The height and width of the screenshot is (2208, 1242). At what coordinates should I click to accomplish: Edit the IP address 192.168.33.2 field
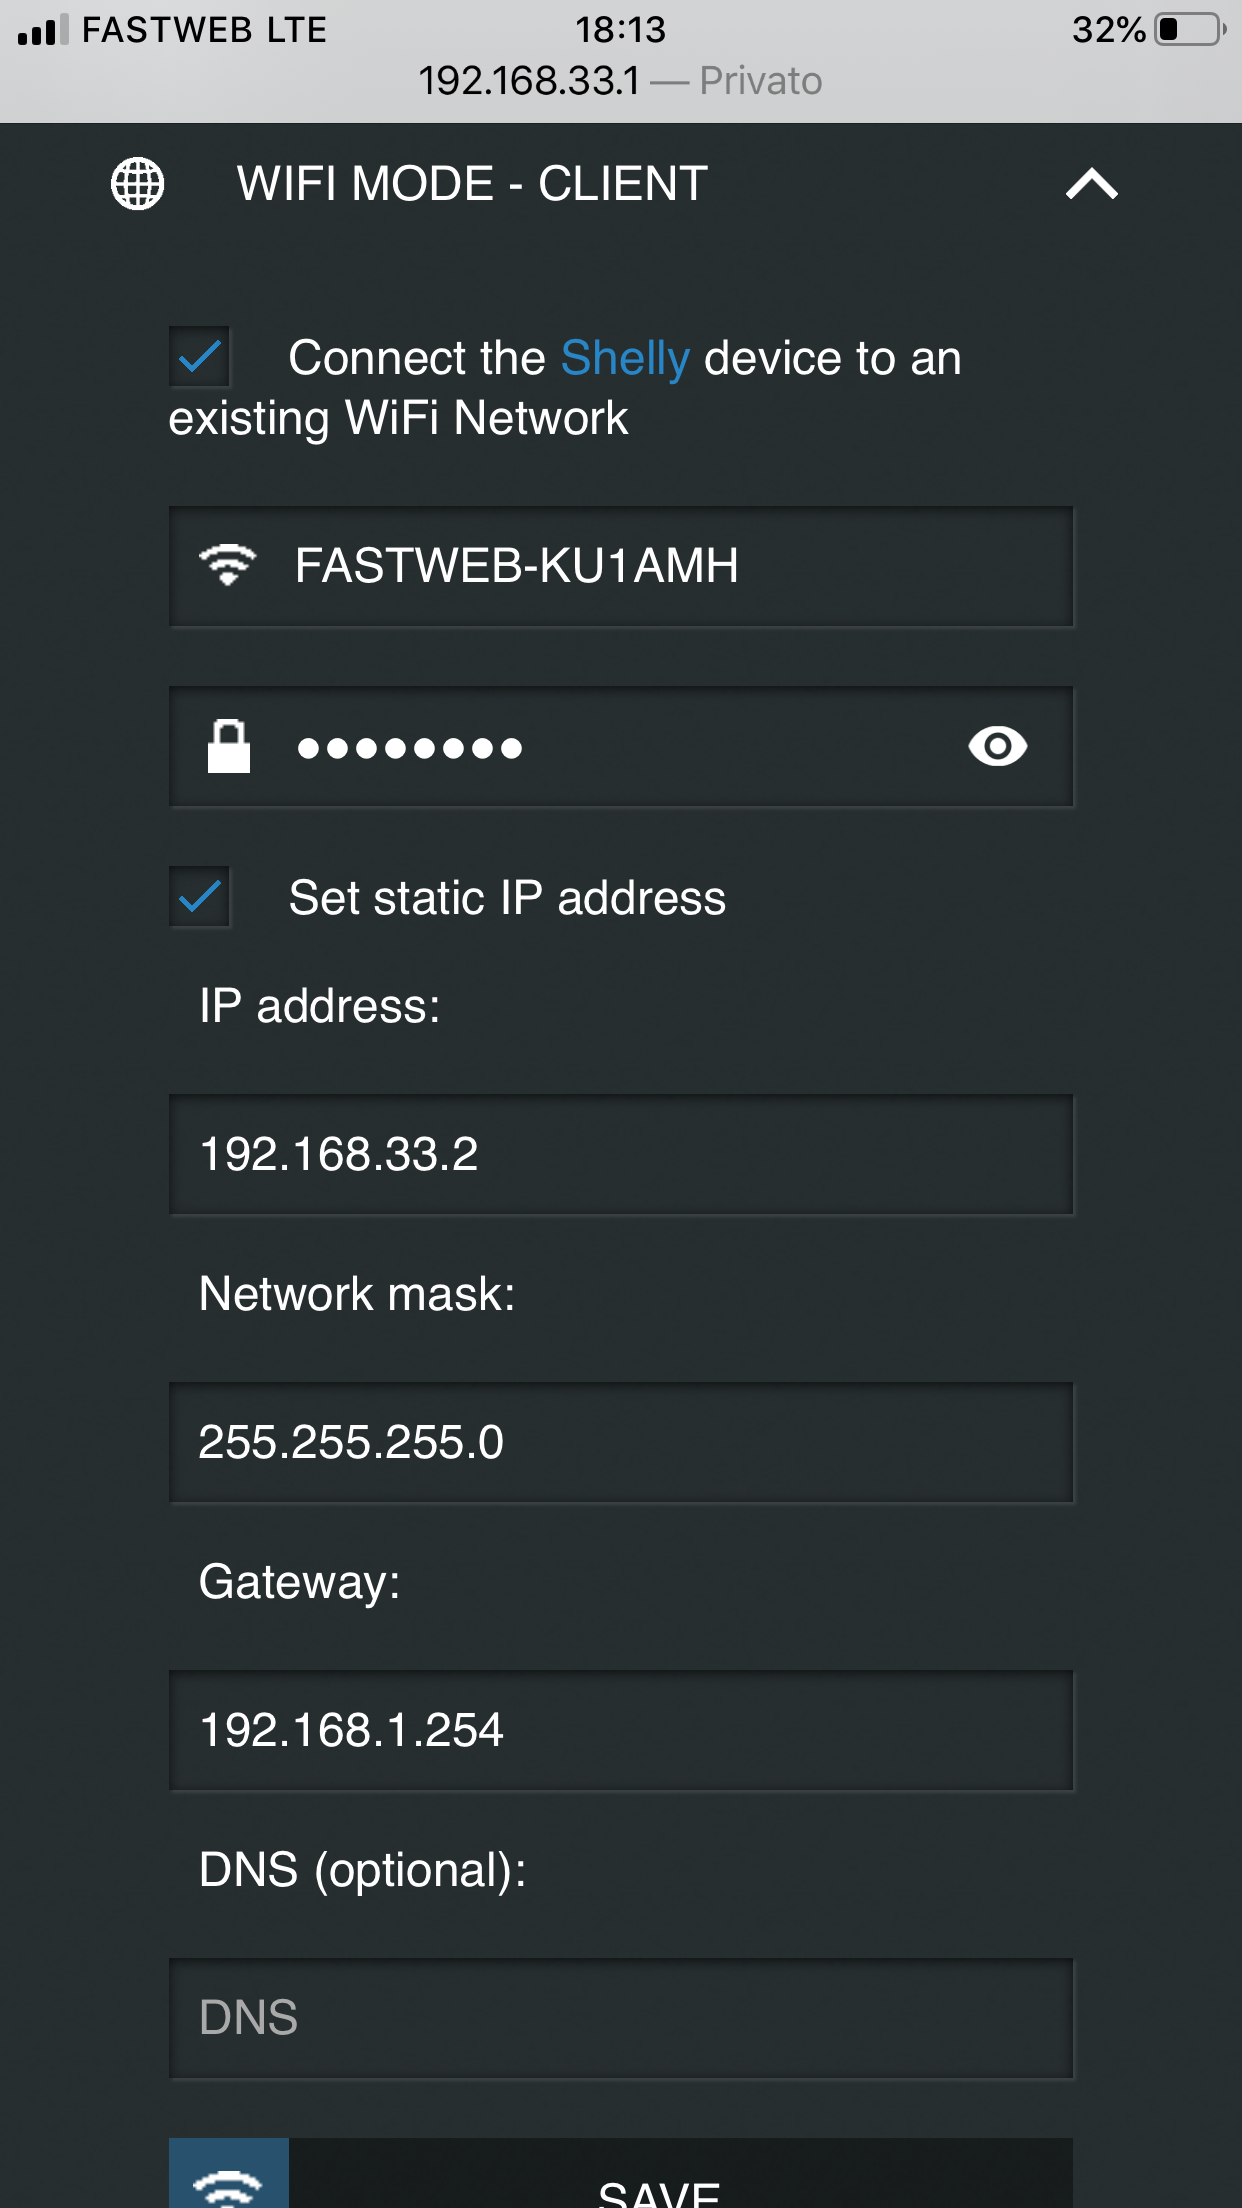point(621,1155)
